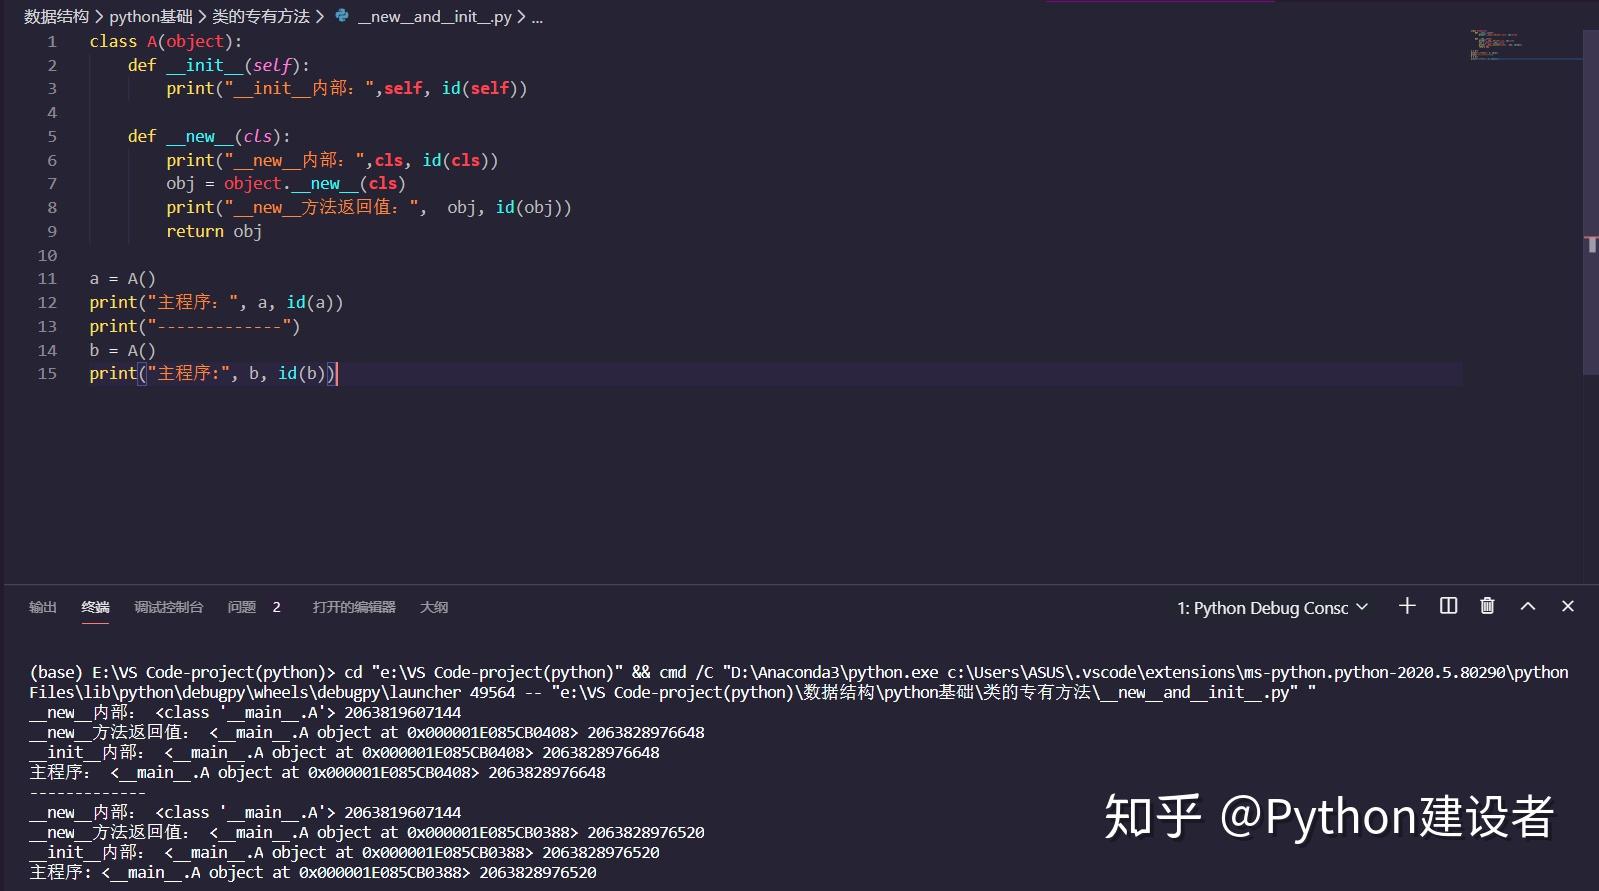The image size is (1599, 891).
Task: Click line number 15 in the gutter
Action: 47,373
